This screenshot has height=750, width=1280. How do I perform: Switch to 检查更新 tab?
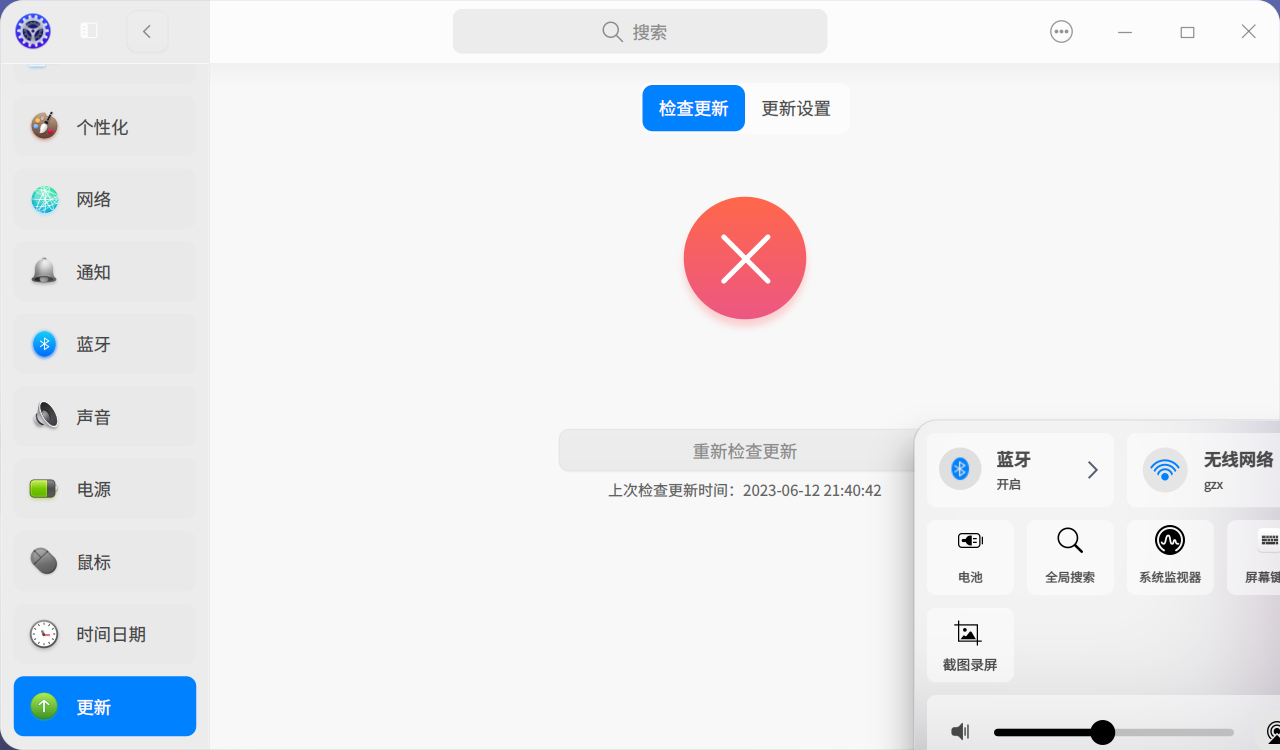[693, 108]
